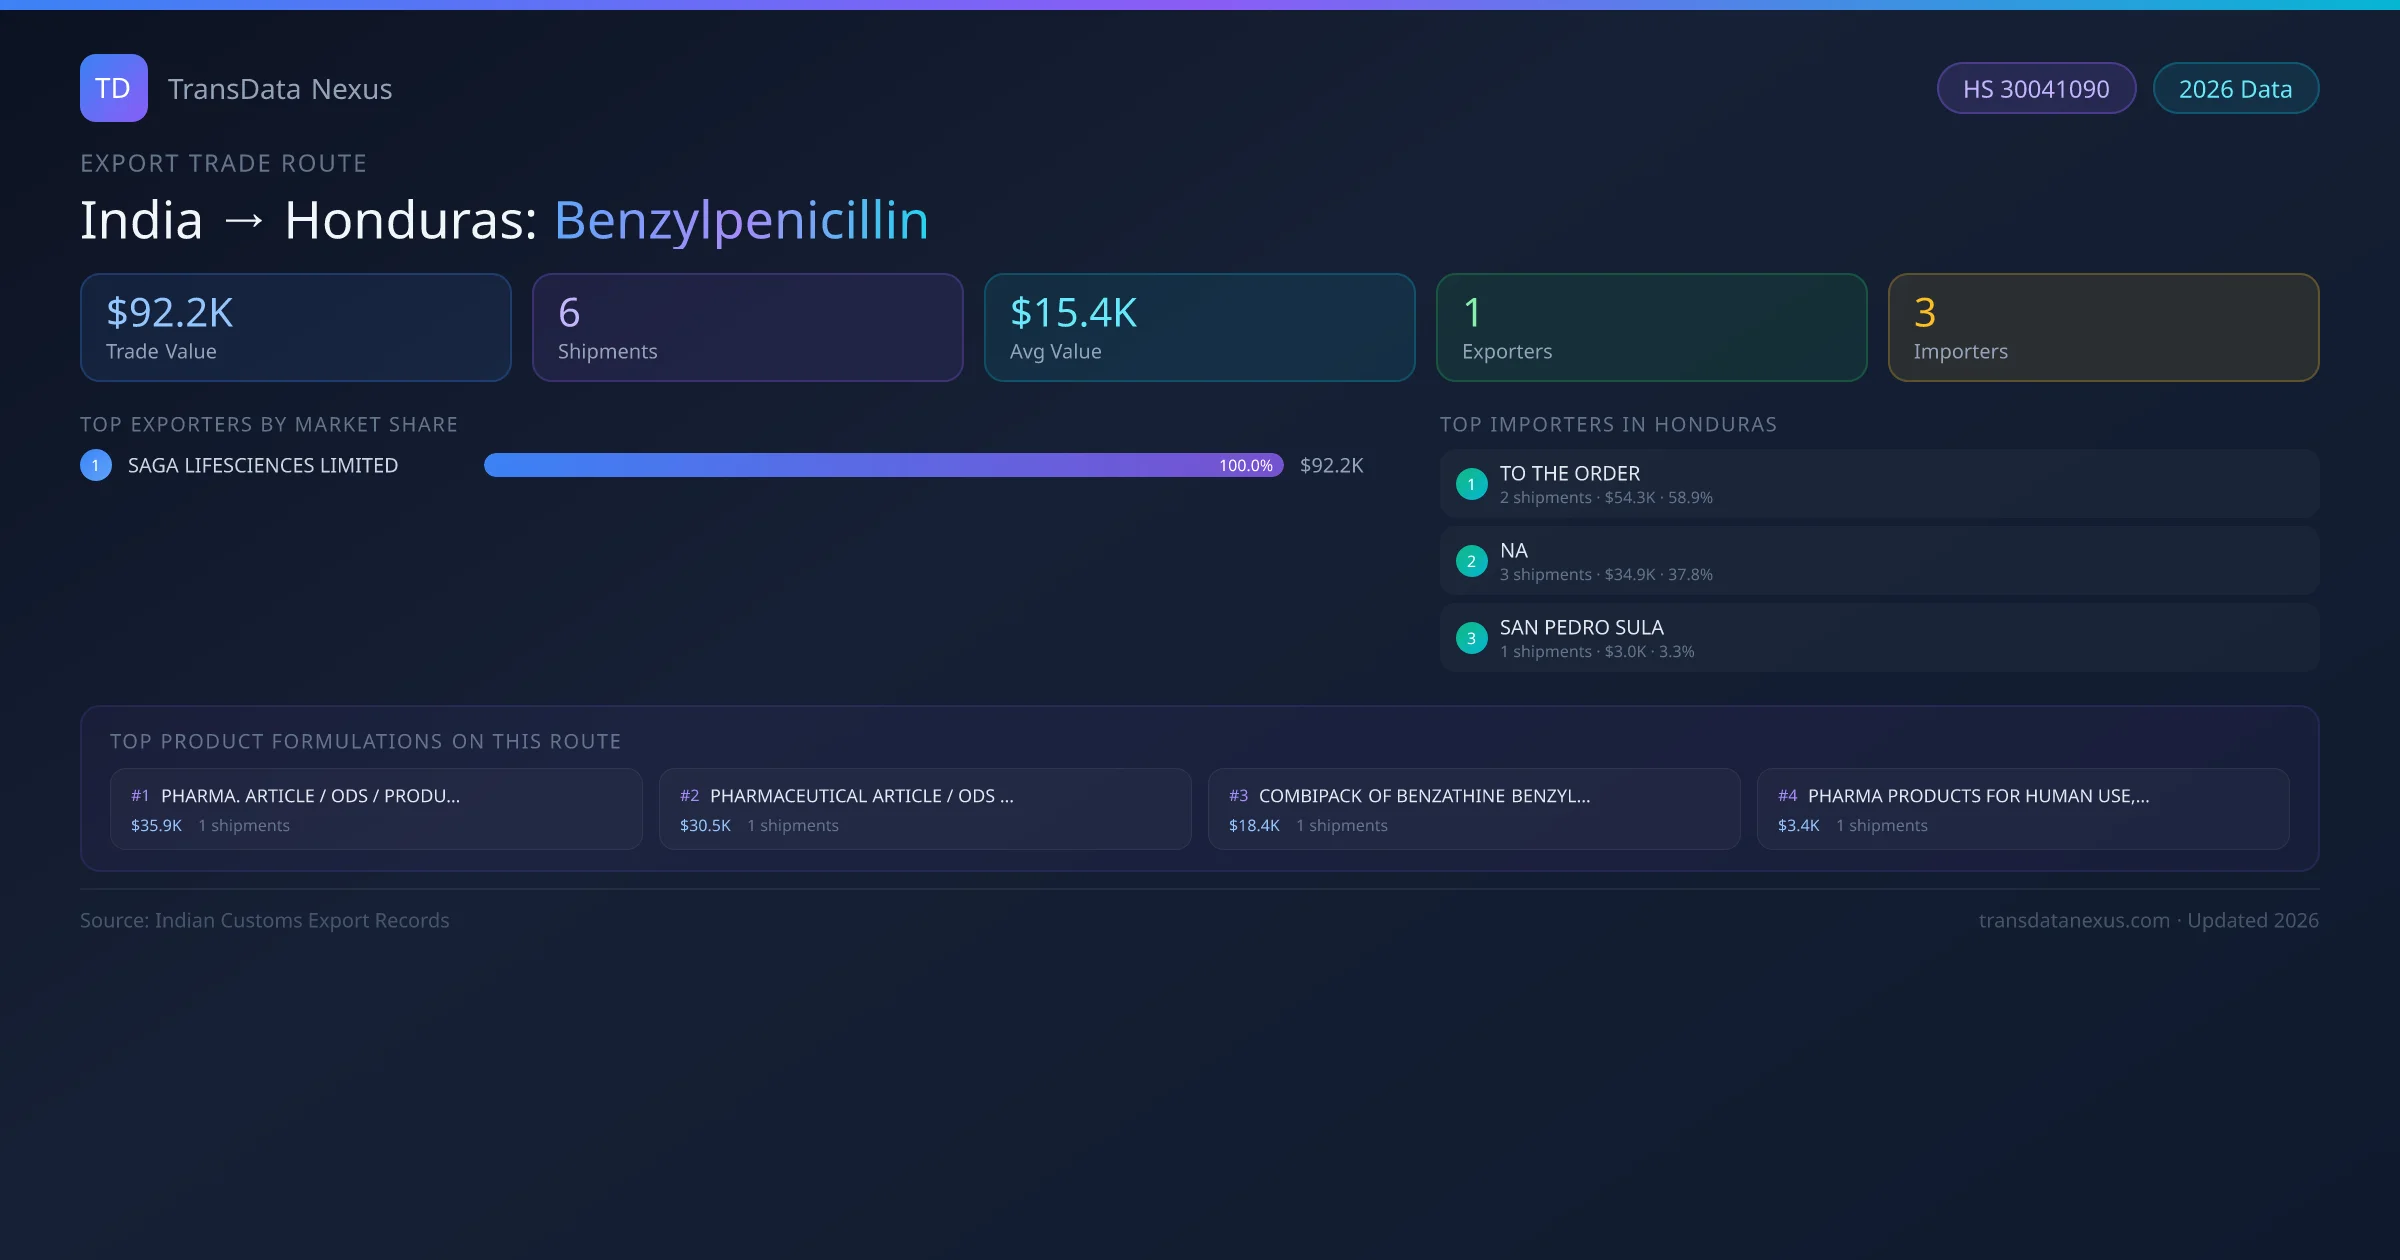Screen dimensions: 2400x1260
Task: Open #3 COMBIPACK OF BENZATHINE formulation card
Action: tap(1474, 809)
